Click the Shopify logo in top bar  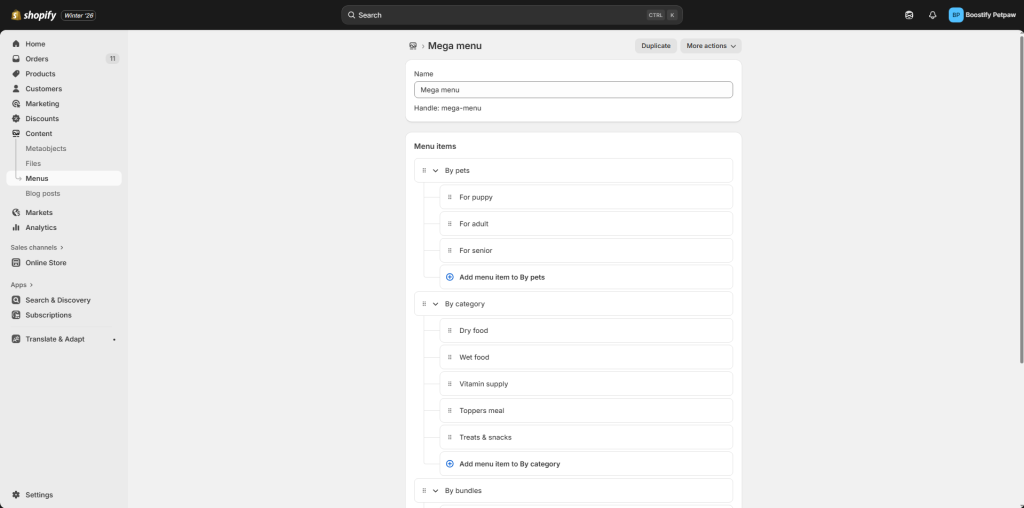[34, 15]
